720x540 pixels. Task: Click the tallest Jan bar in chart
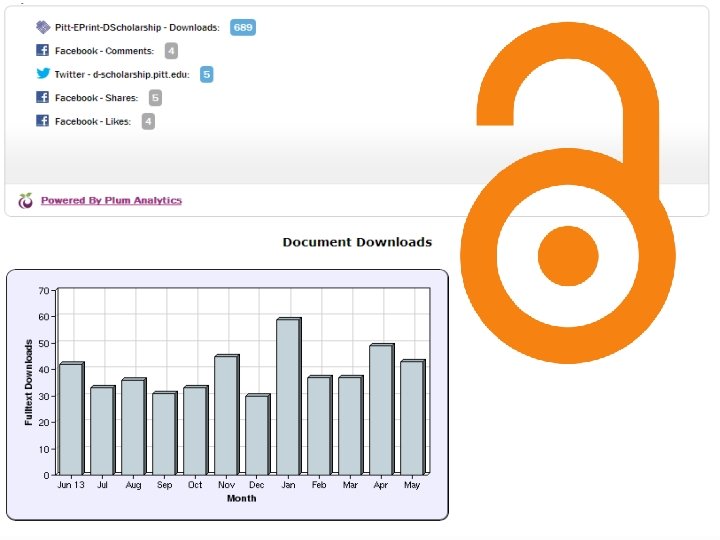tap(289, 396)
